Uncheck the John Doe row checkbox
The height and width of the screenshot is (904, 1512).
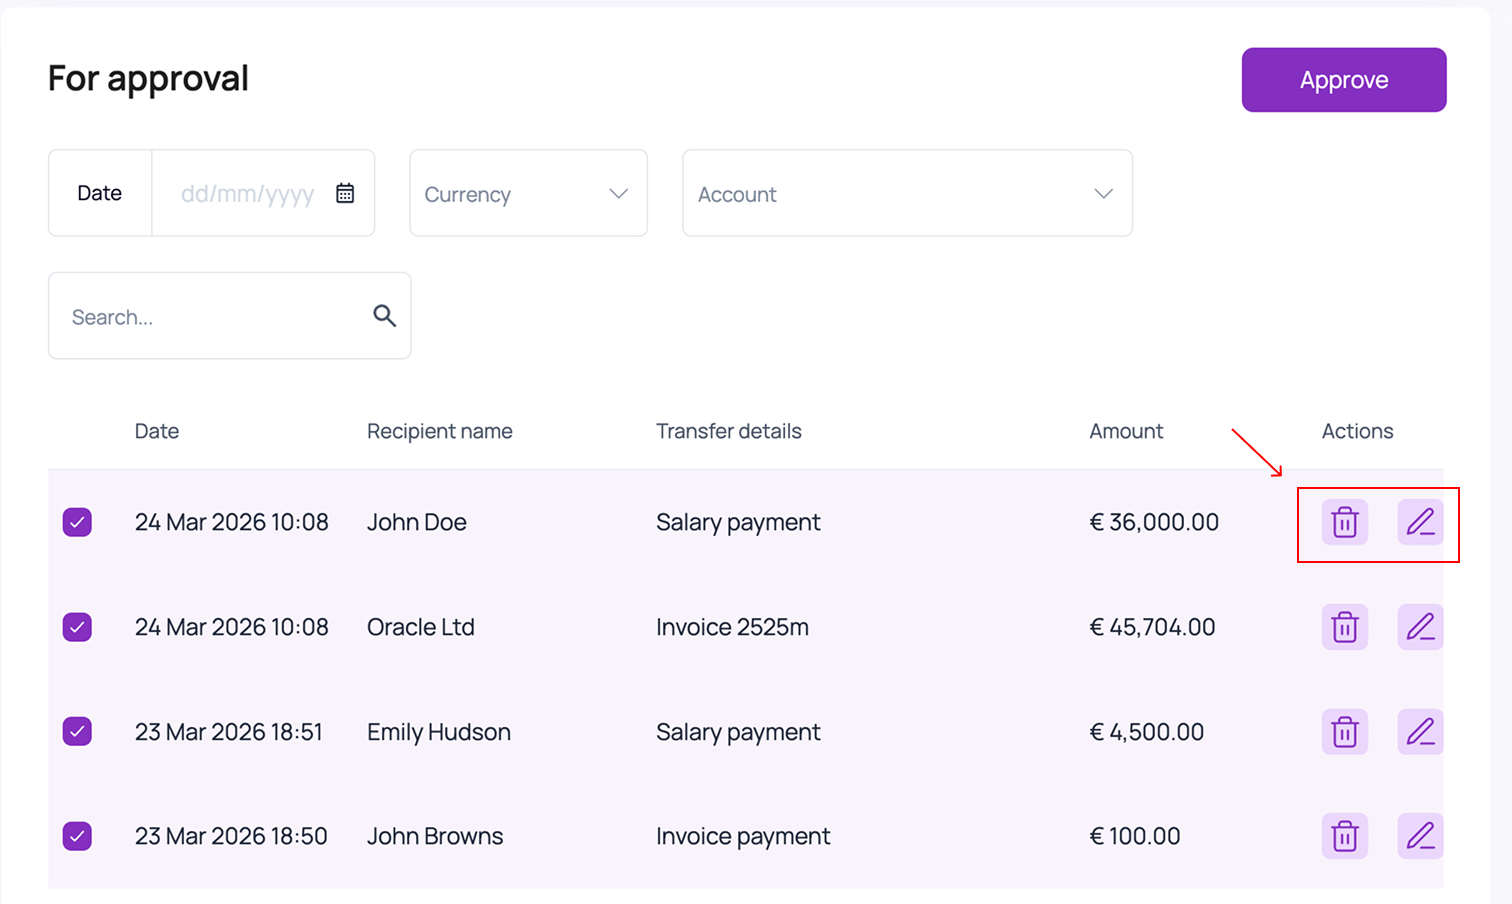click(77, 522)
